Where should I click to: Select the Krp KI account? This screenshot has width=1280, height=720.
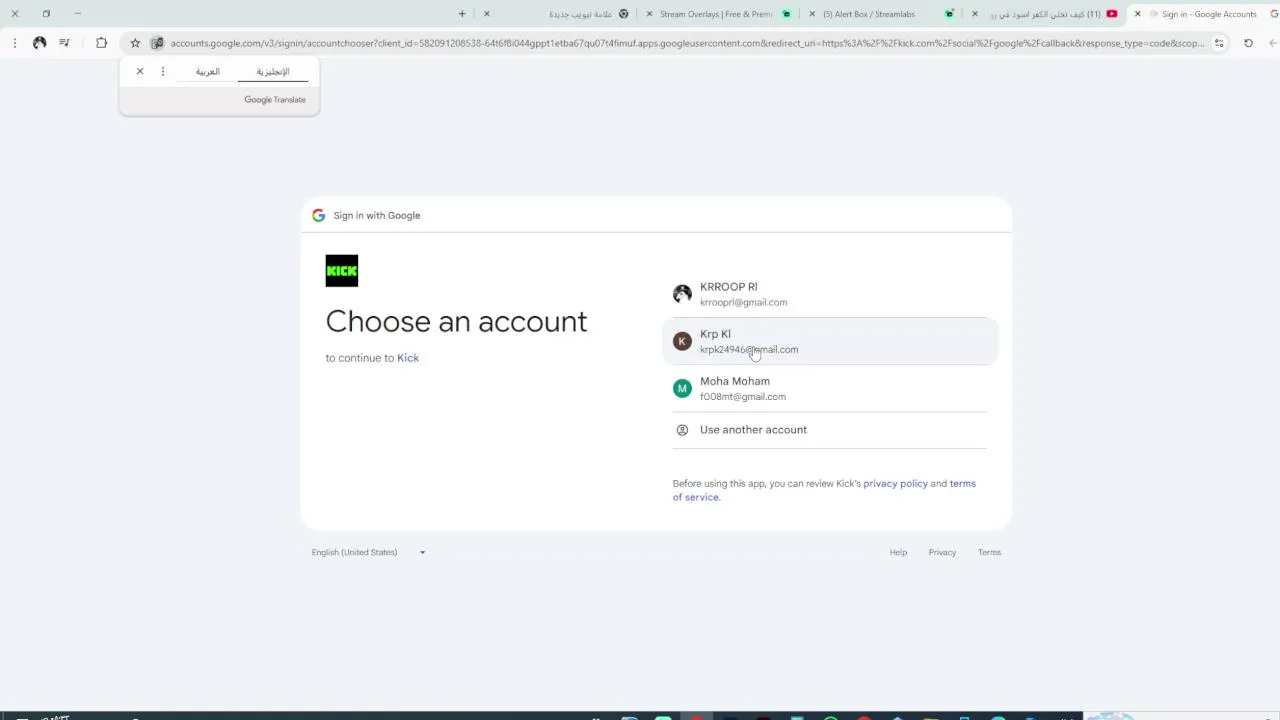tap(830, 341)
